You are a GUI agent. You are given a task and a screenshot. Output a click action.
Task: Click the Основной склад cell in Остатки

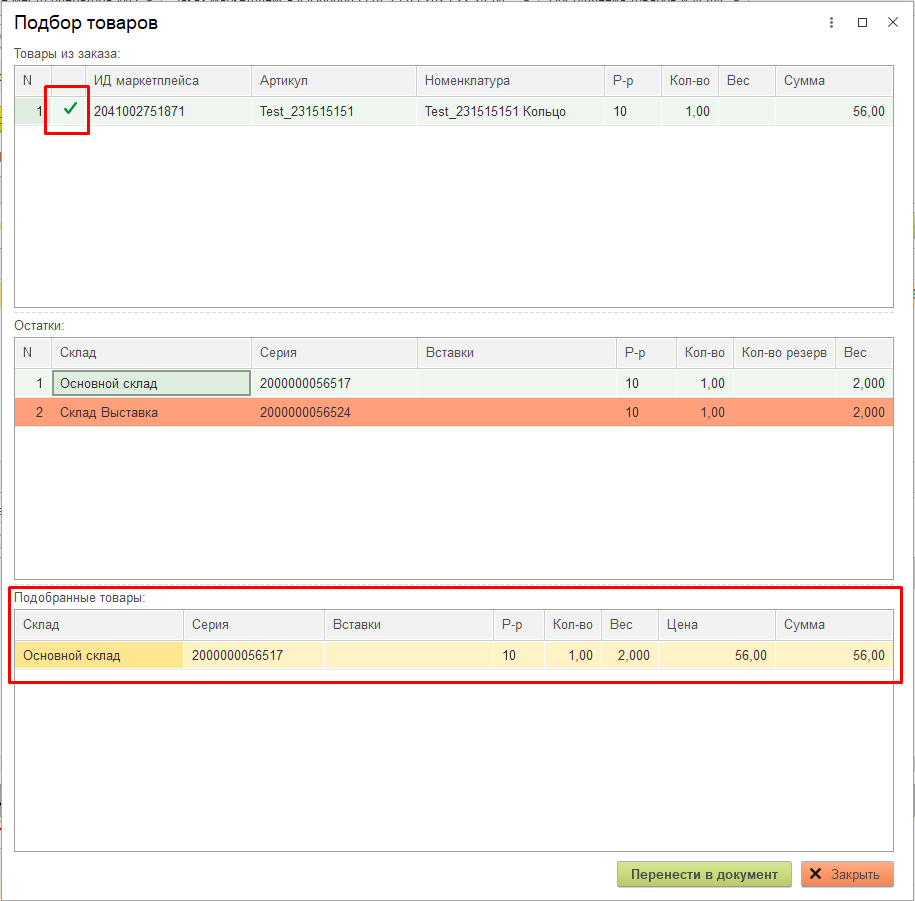[152, 383]
